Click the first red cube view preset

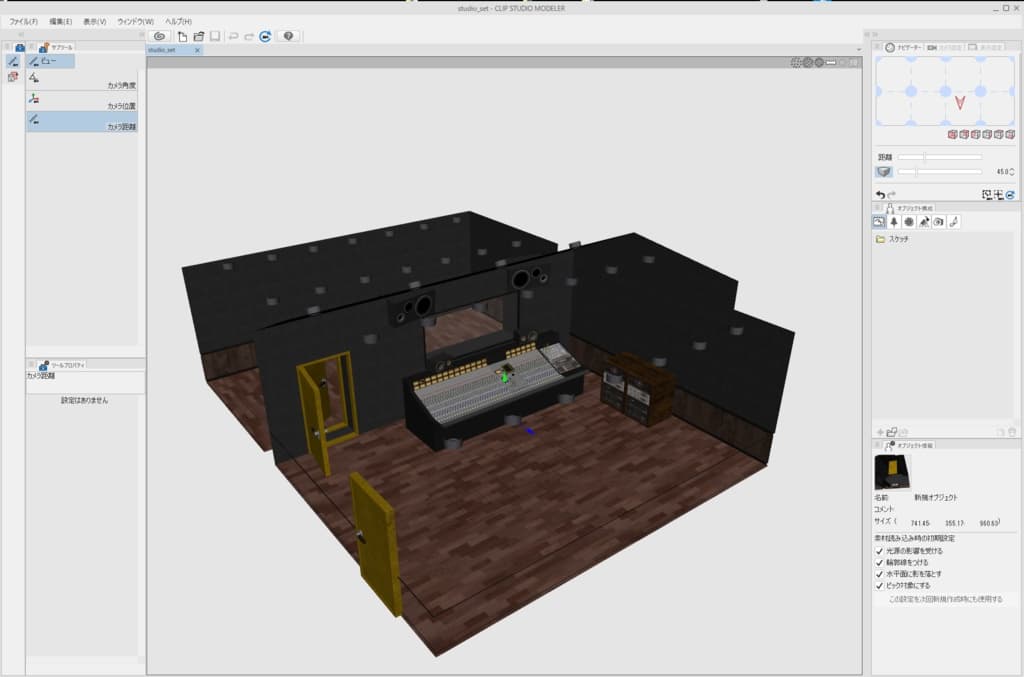[952, 134]
